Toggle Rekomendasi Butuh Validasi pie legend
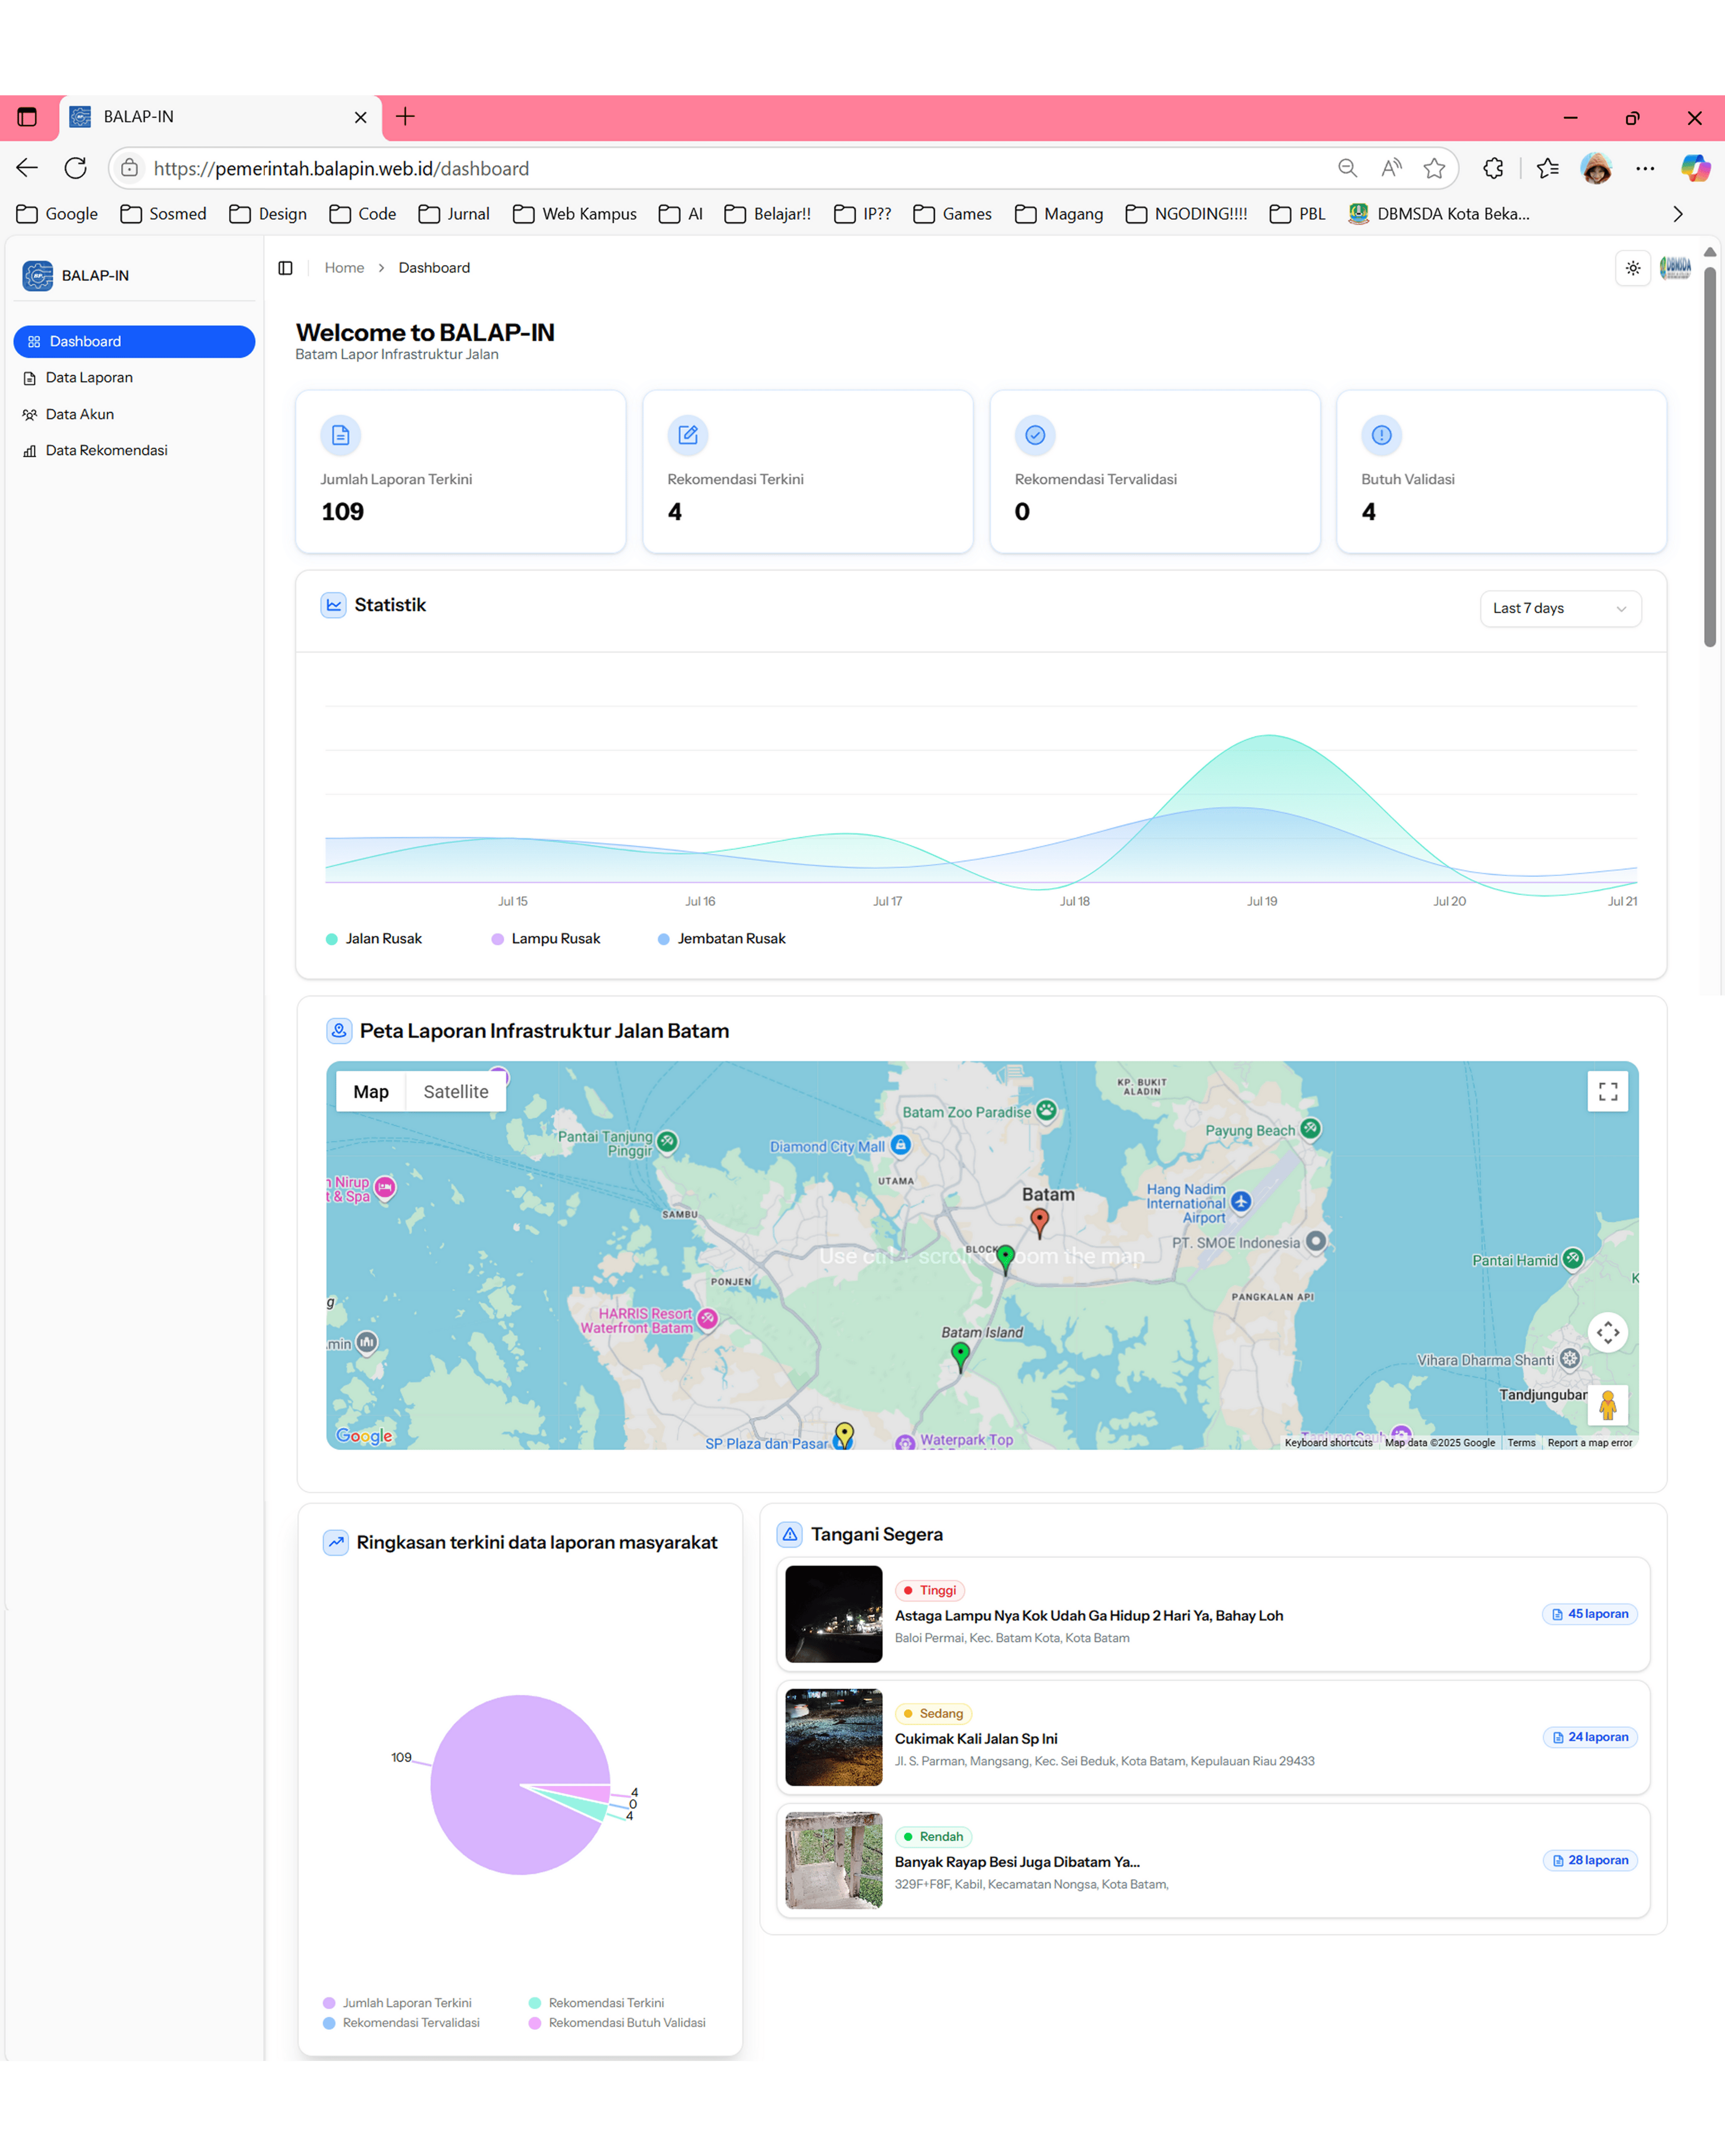The height and width of the screenshot is (2156, 1725). click(x=617, y=2023)
